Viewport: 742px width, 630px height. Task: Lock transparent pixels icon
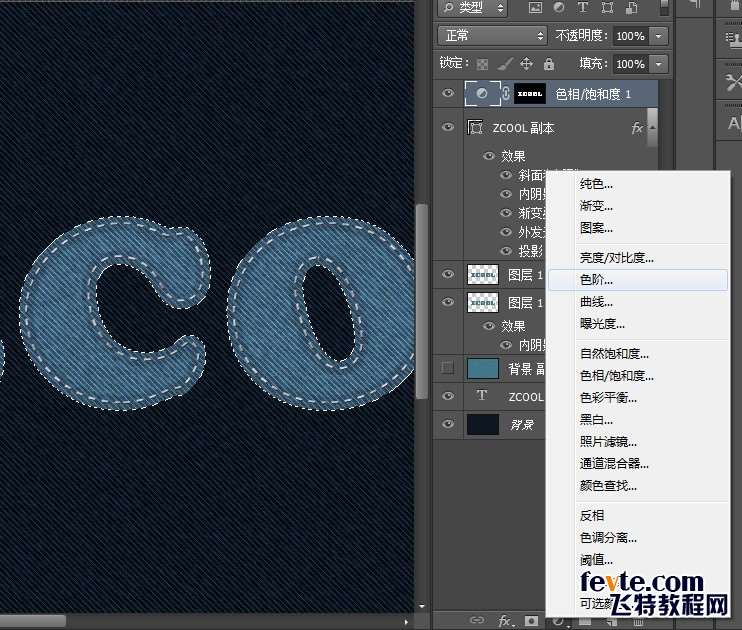point(482,64)
